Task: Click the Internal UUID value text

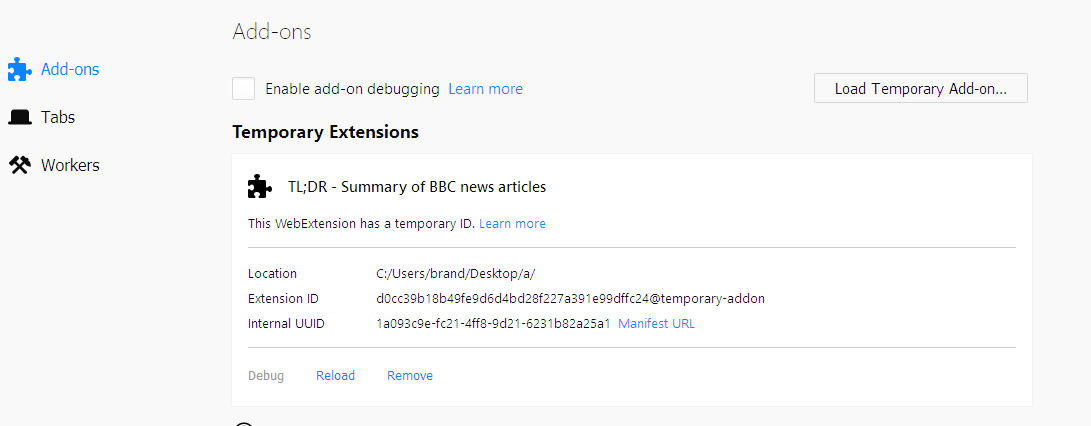Action: (x=493, y=324)
